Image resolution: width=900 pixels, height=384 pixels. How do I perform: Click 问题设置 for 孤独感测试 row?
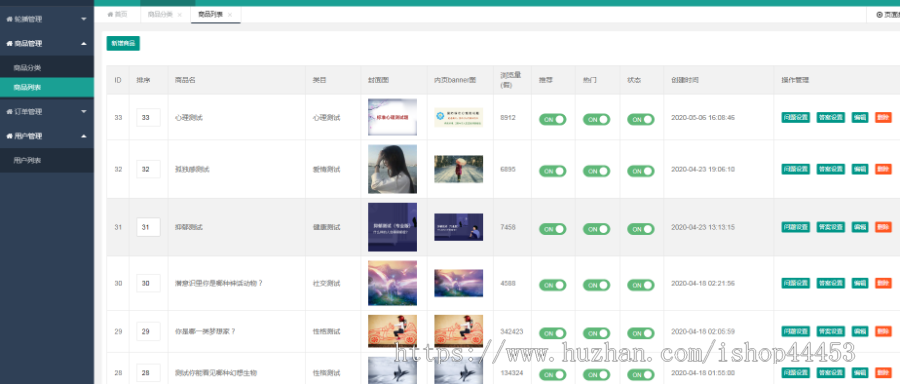pos(796,169)
